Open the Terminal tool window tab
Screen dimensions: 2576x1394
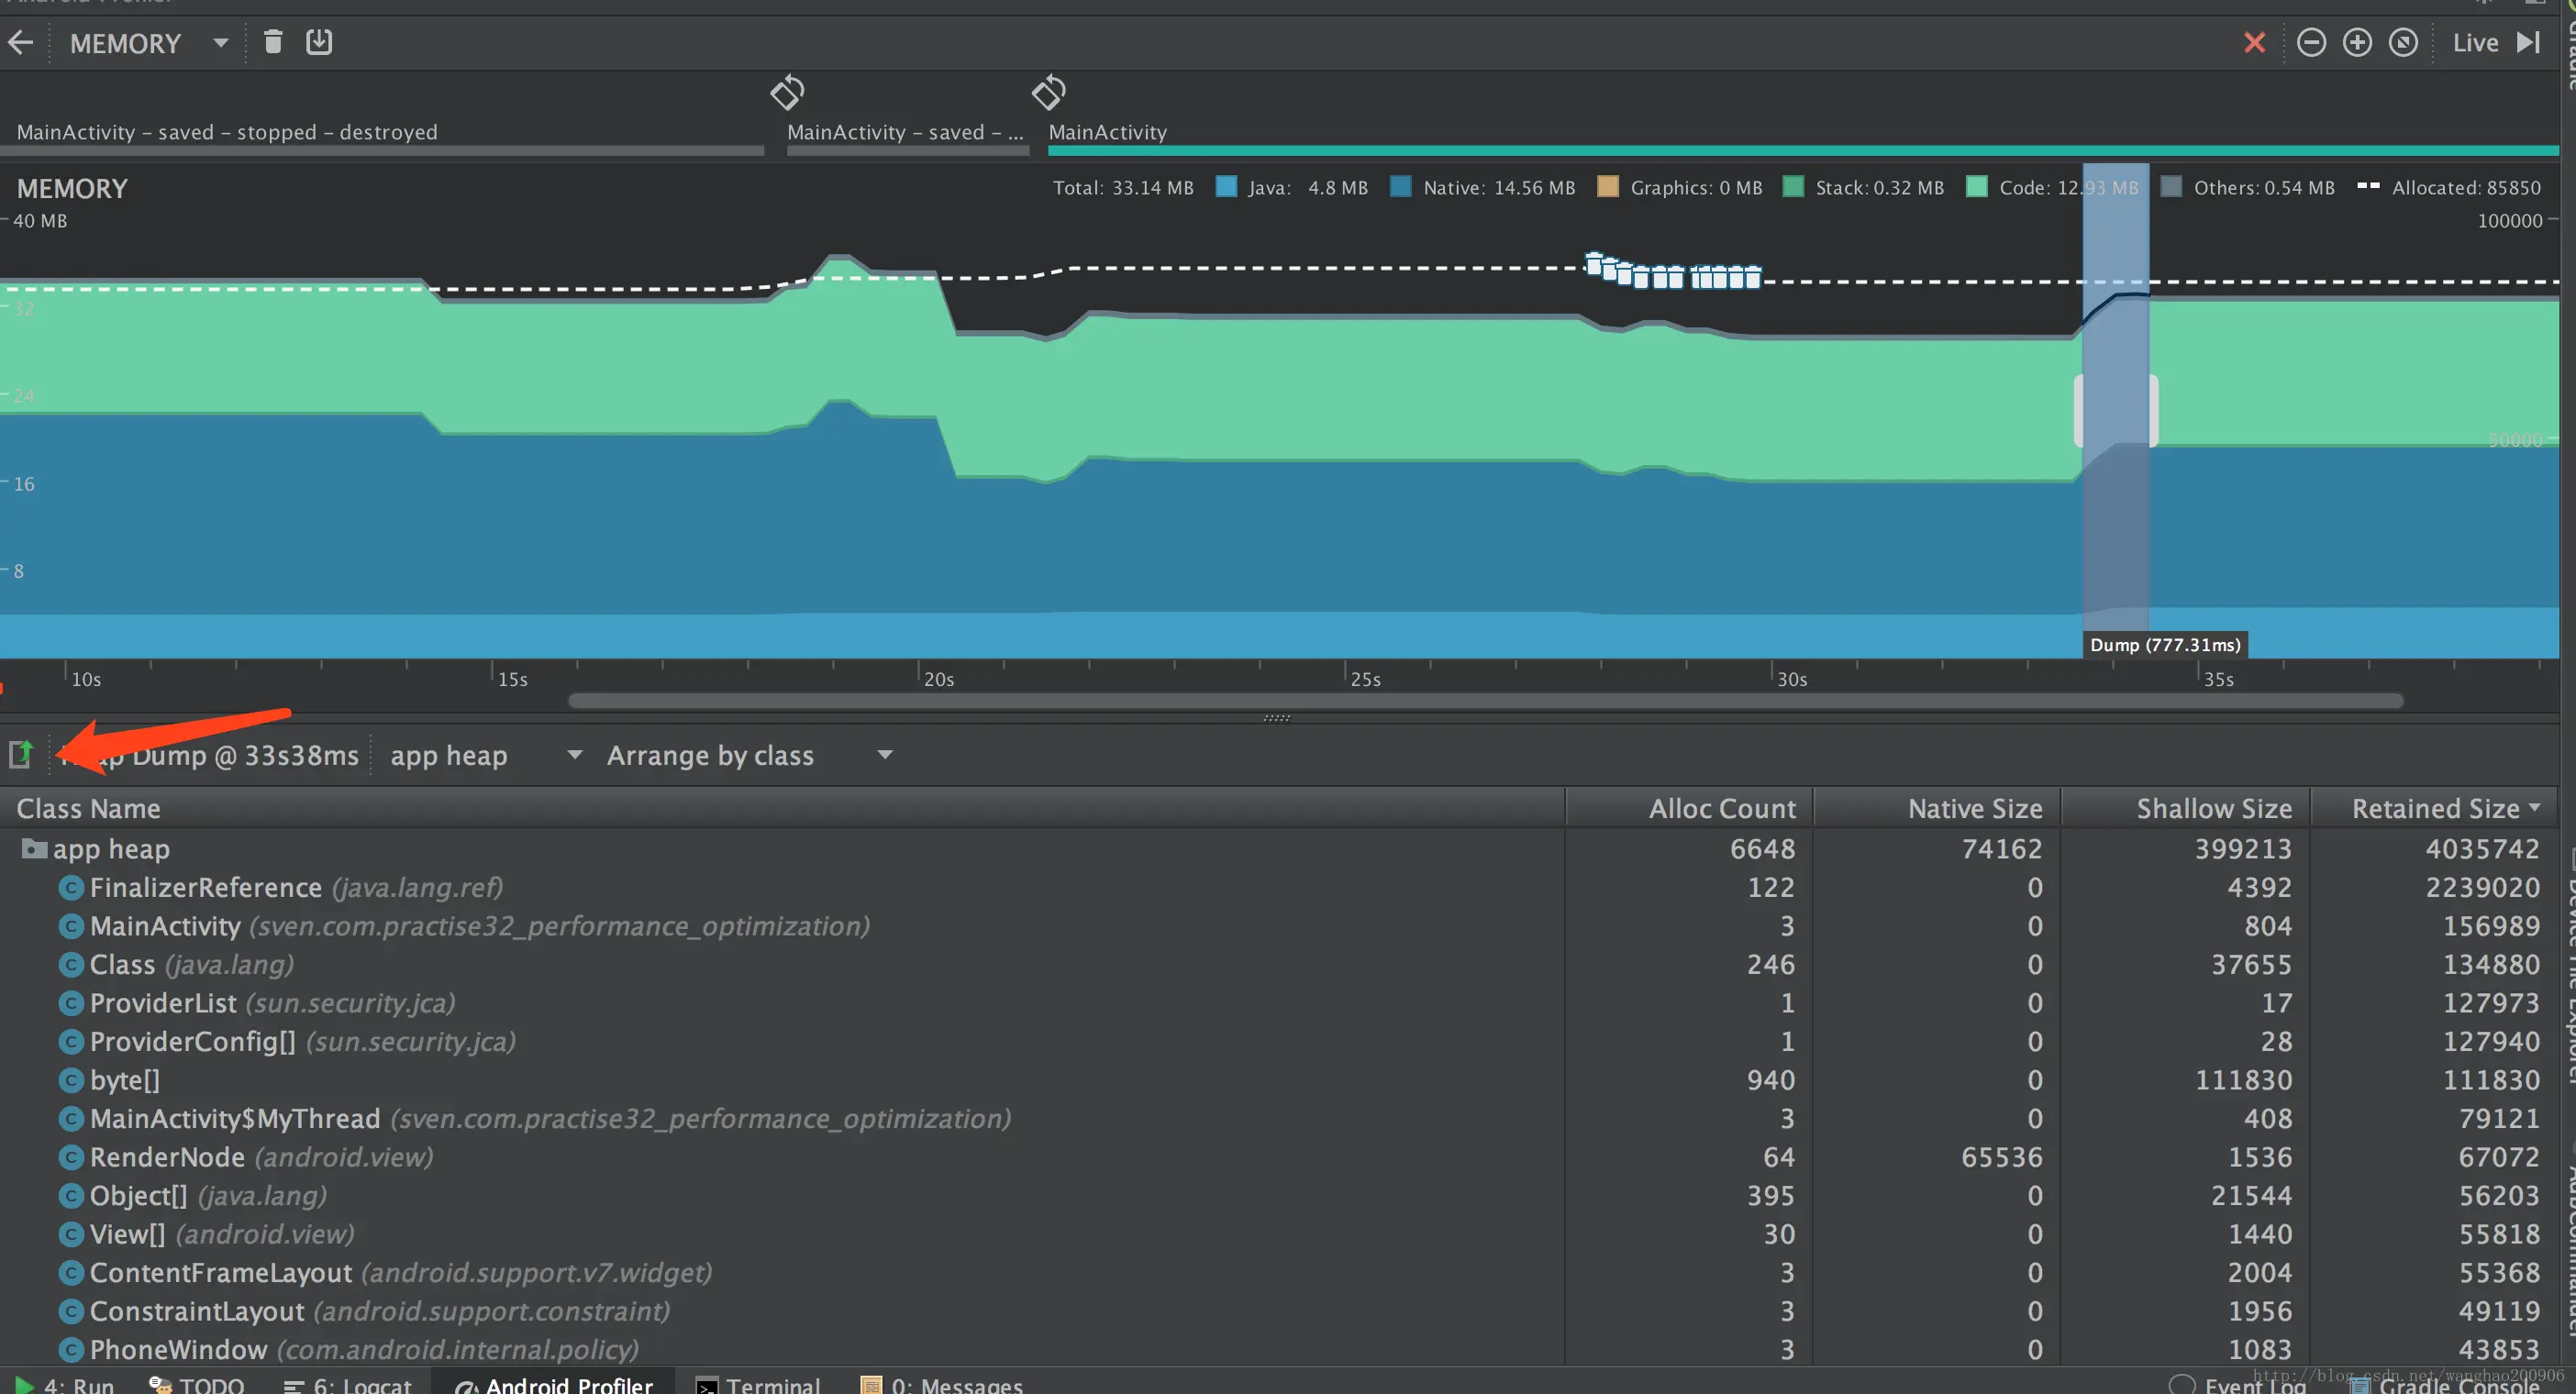758,1384
